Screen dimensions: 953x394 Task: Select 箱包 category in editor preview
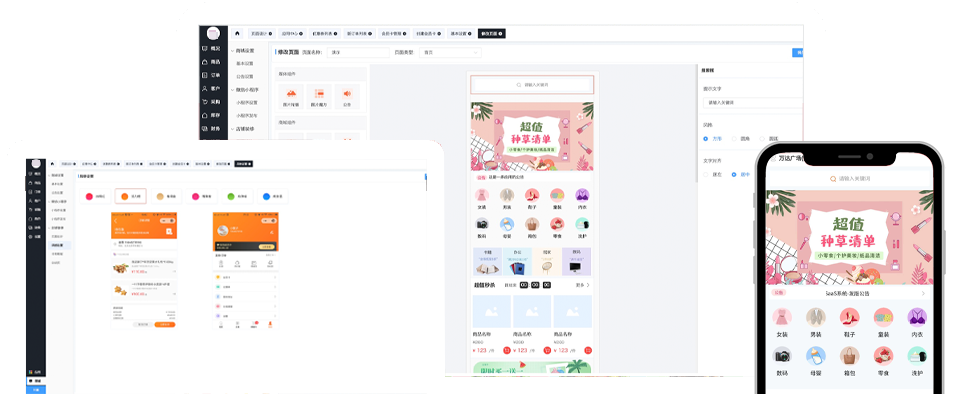click(x=532, y=227)
